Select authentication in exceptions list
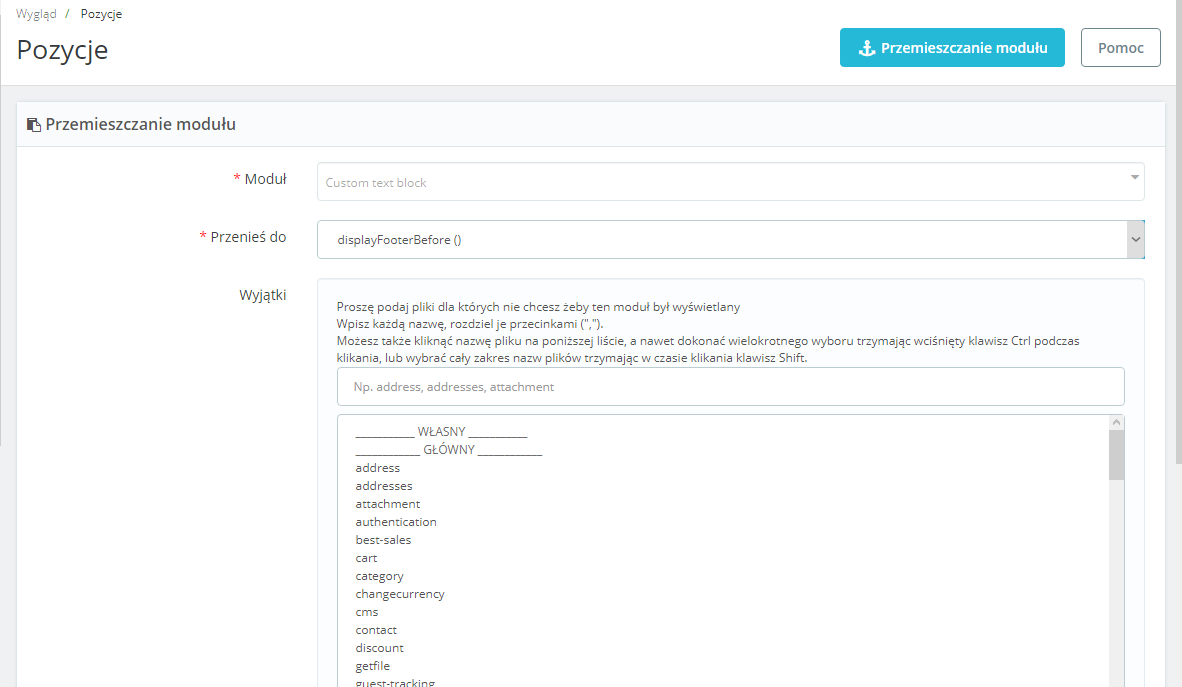 click(396, 522)
